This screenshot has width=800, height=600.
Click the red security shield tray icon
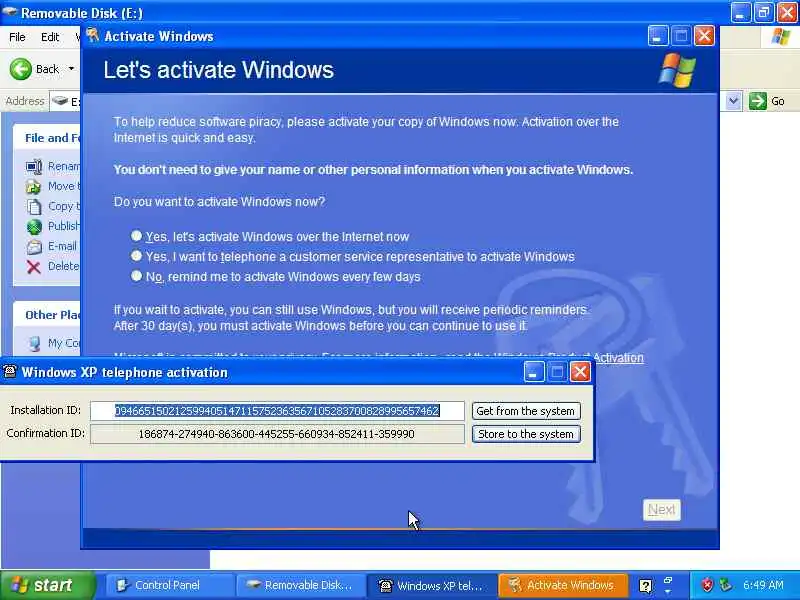coord(707,585)
